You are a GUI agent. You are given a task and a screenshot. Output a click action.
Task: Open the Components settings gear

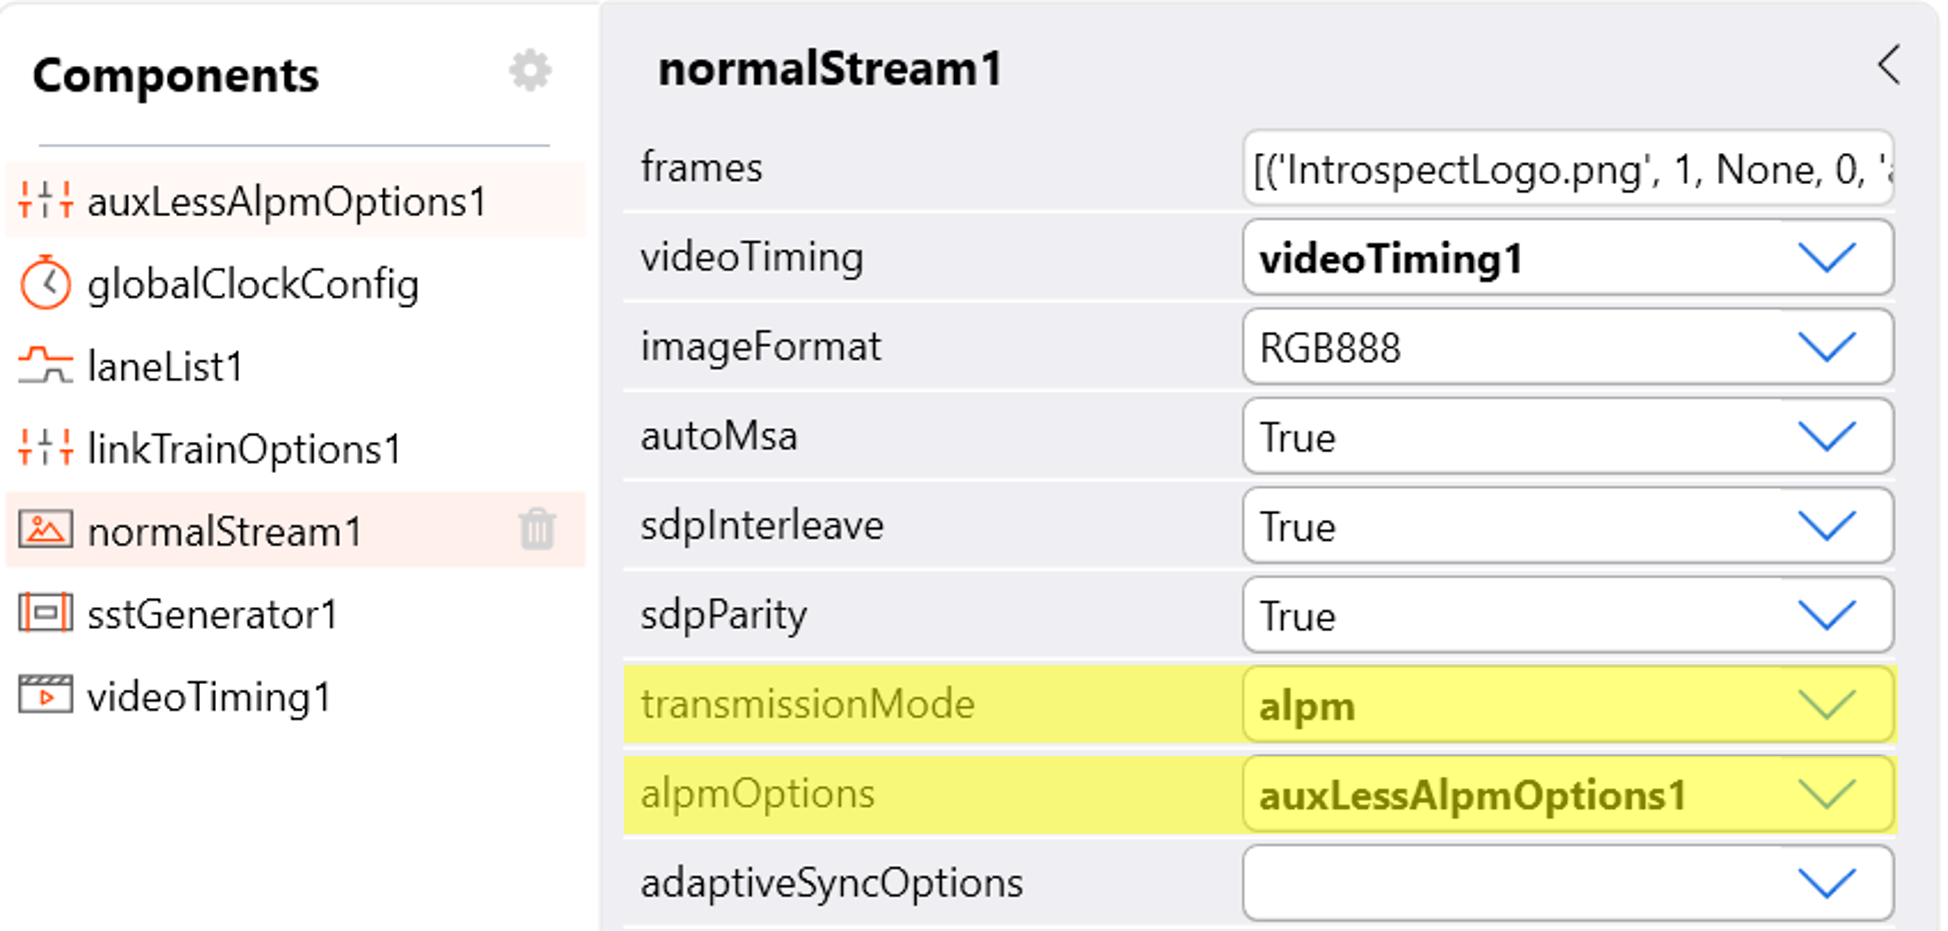pyautogui.click(x=530, y=70)
